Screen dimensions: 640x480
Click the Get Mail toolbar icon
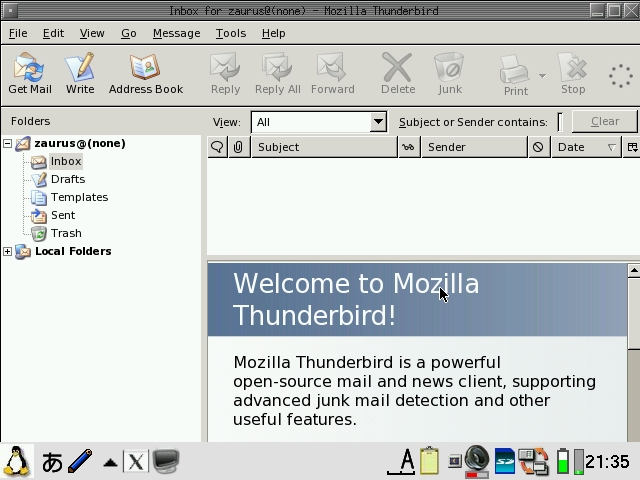30,74
